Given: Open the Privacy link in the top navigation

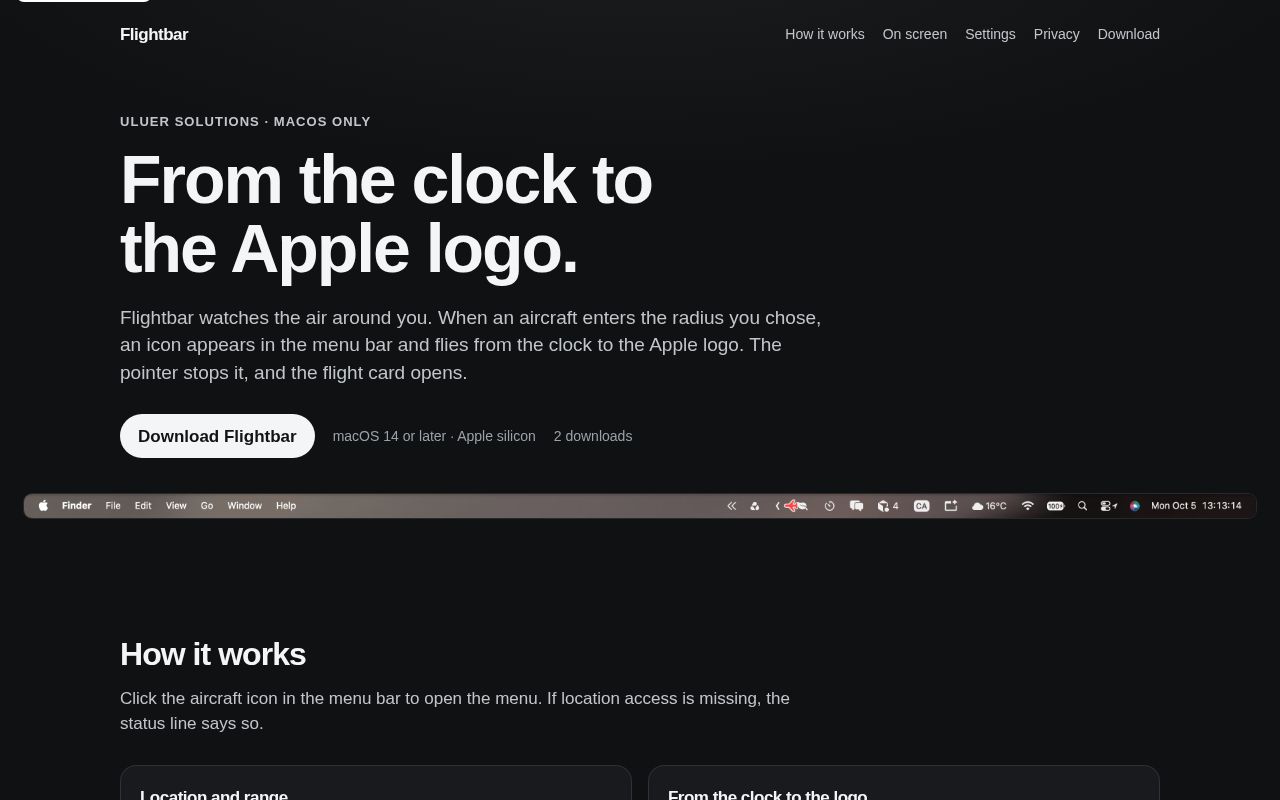Looking at the screenshot, I should (1057, 34).
